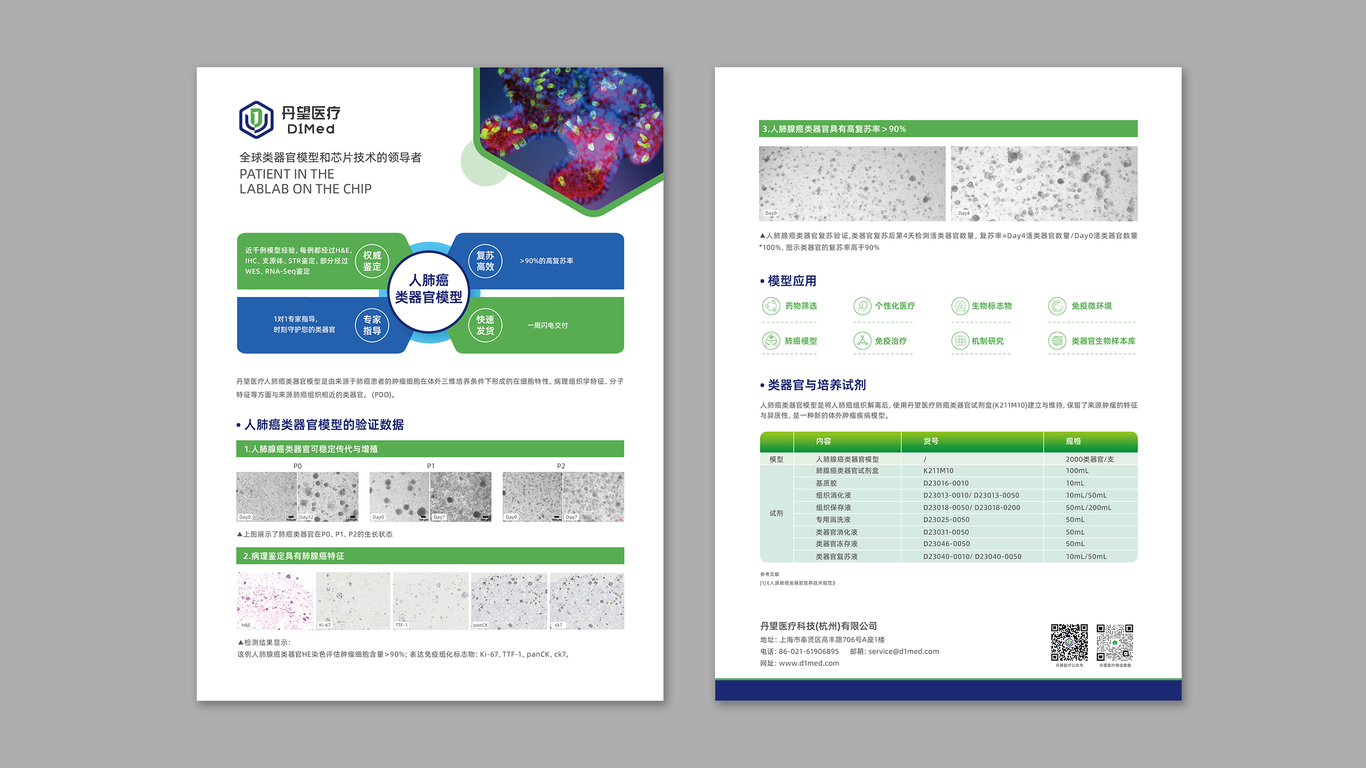Image resolution: width=1366 pixels, height=768 pixels.
Task: Click the reference 《人源肺癌类器官培养技术规范》
Action: [800, 583]
